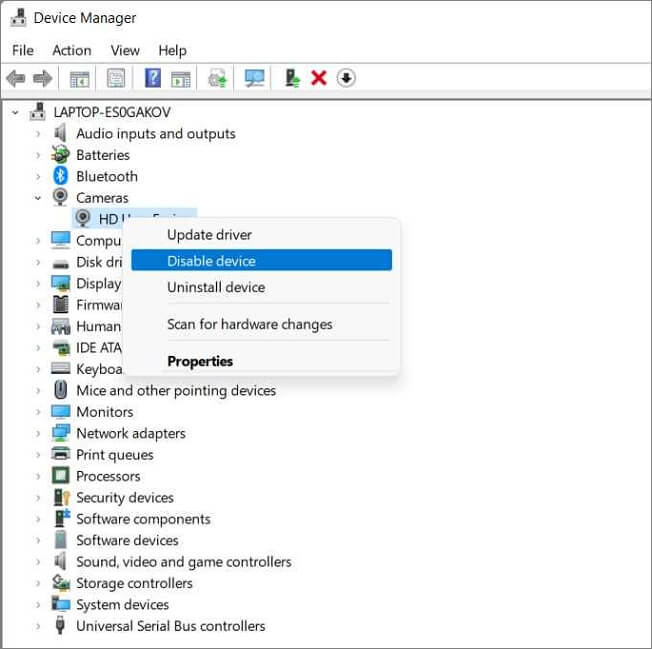Click the Update device driver toolbar icon
652x649 pixels.
coord(218,78)
